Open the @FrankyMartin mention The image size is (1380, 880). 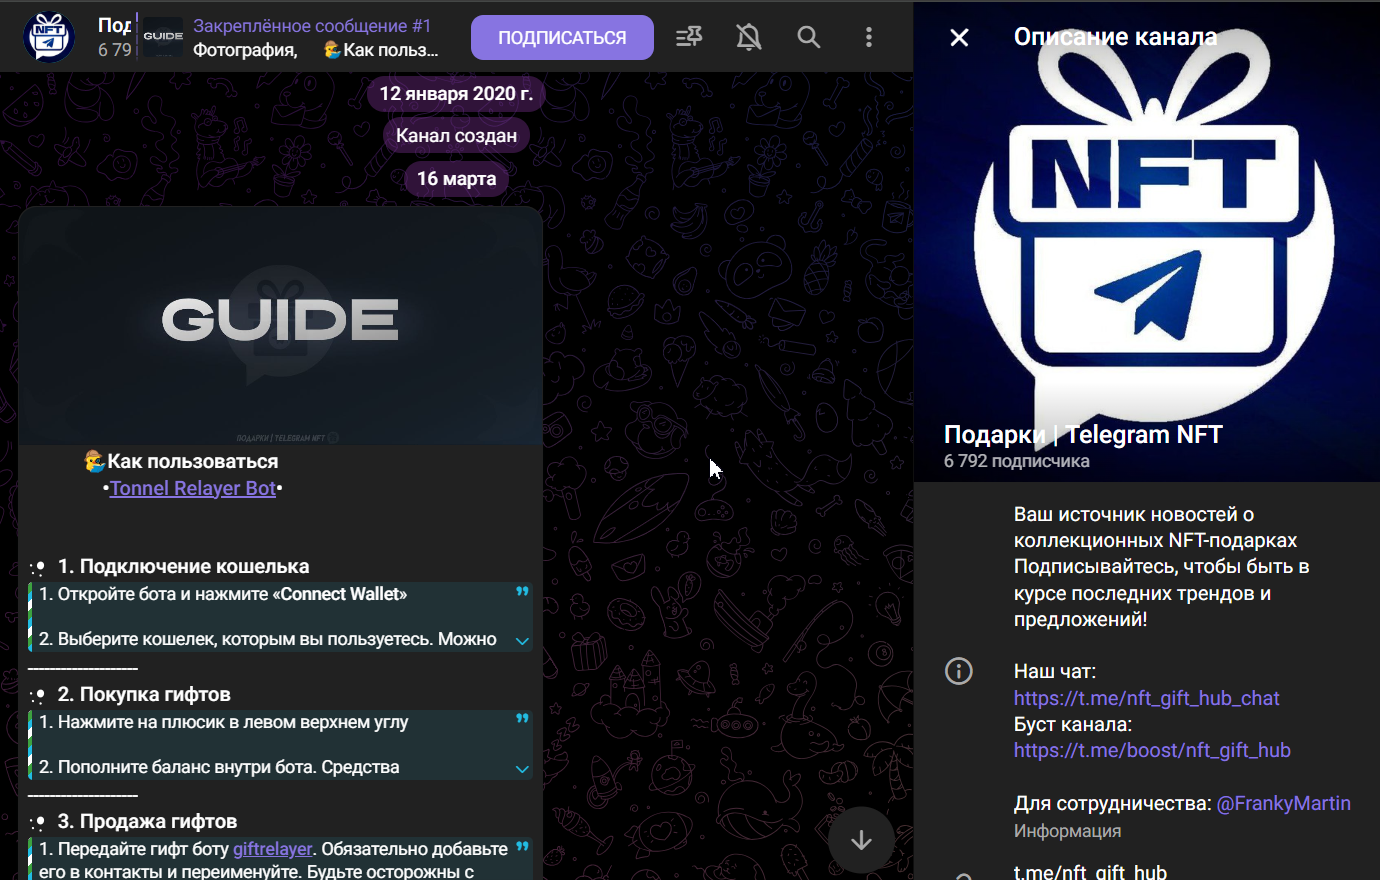pos(1283,803)
